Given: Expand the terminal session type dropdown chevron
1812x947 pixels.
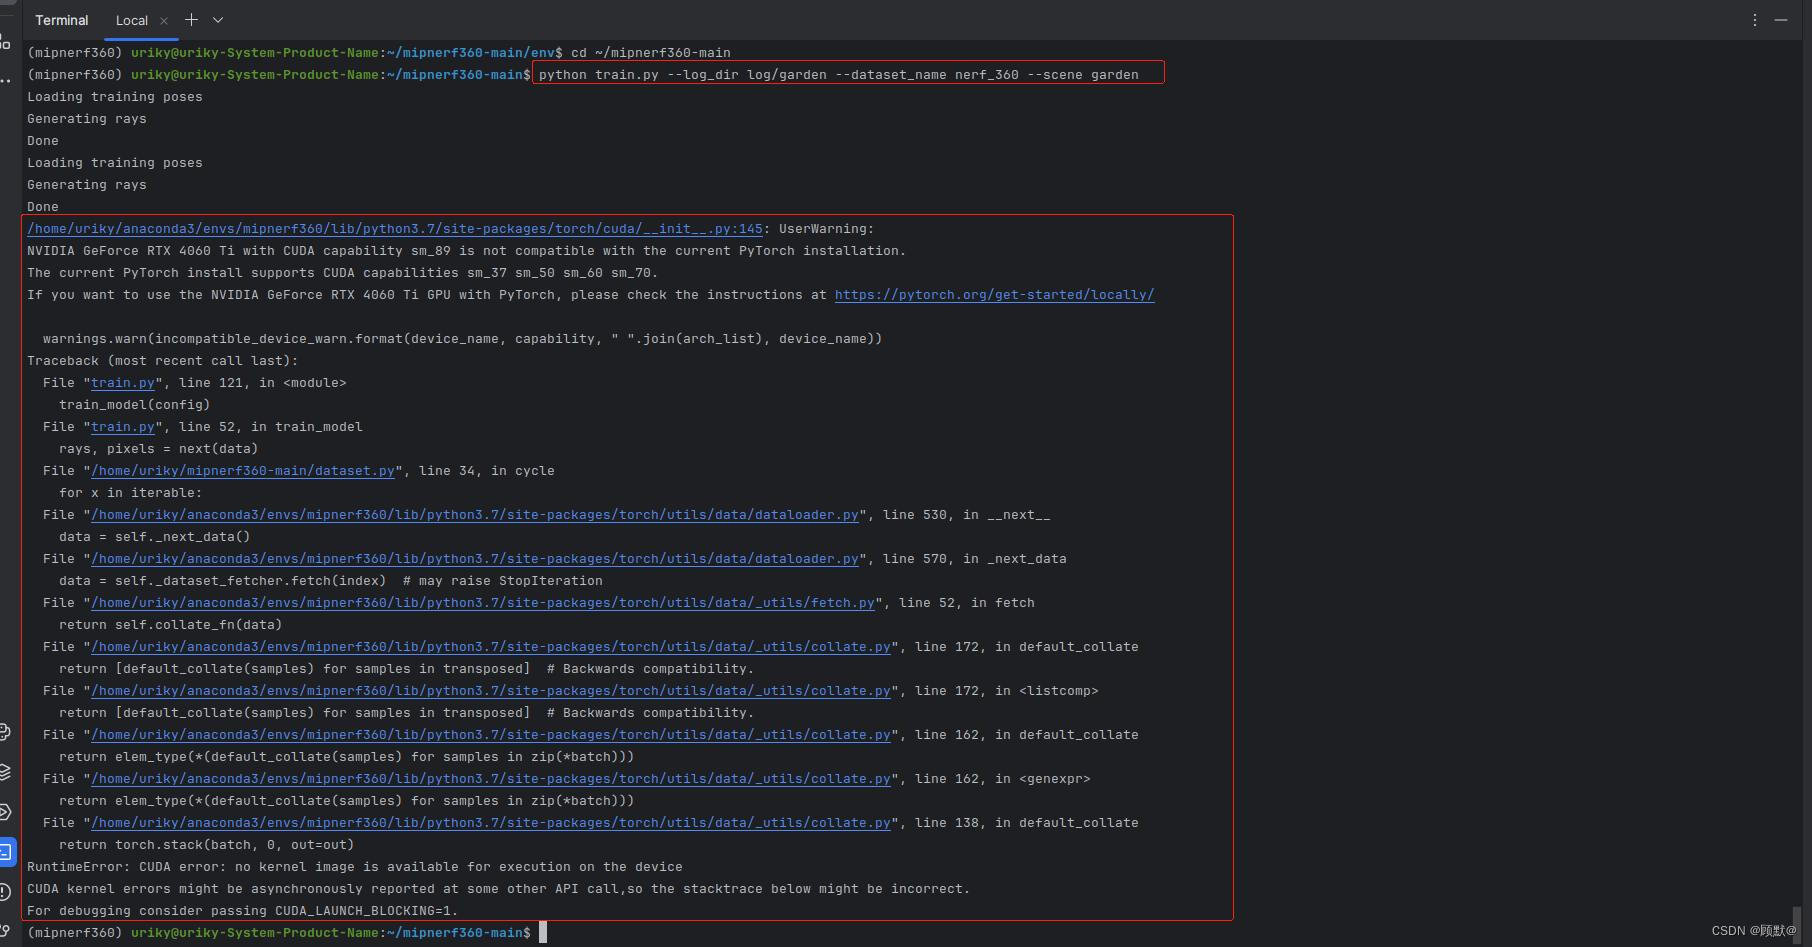Looking at the screenshot, I should 217,20.
